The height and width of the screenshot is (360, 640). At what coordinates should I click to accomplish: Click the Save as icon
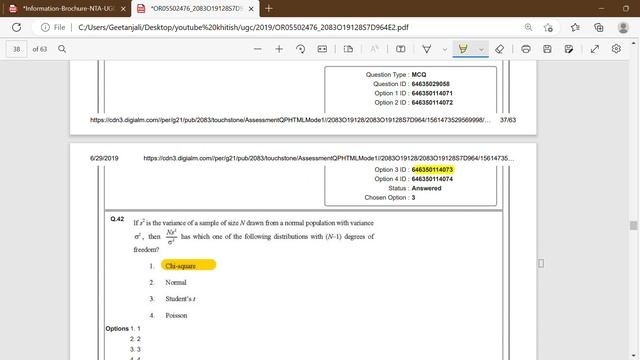(569, 49)
